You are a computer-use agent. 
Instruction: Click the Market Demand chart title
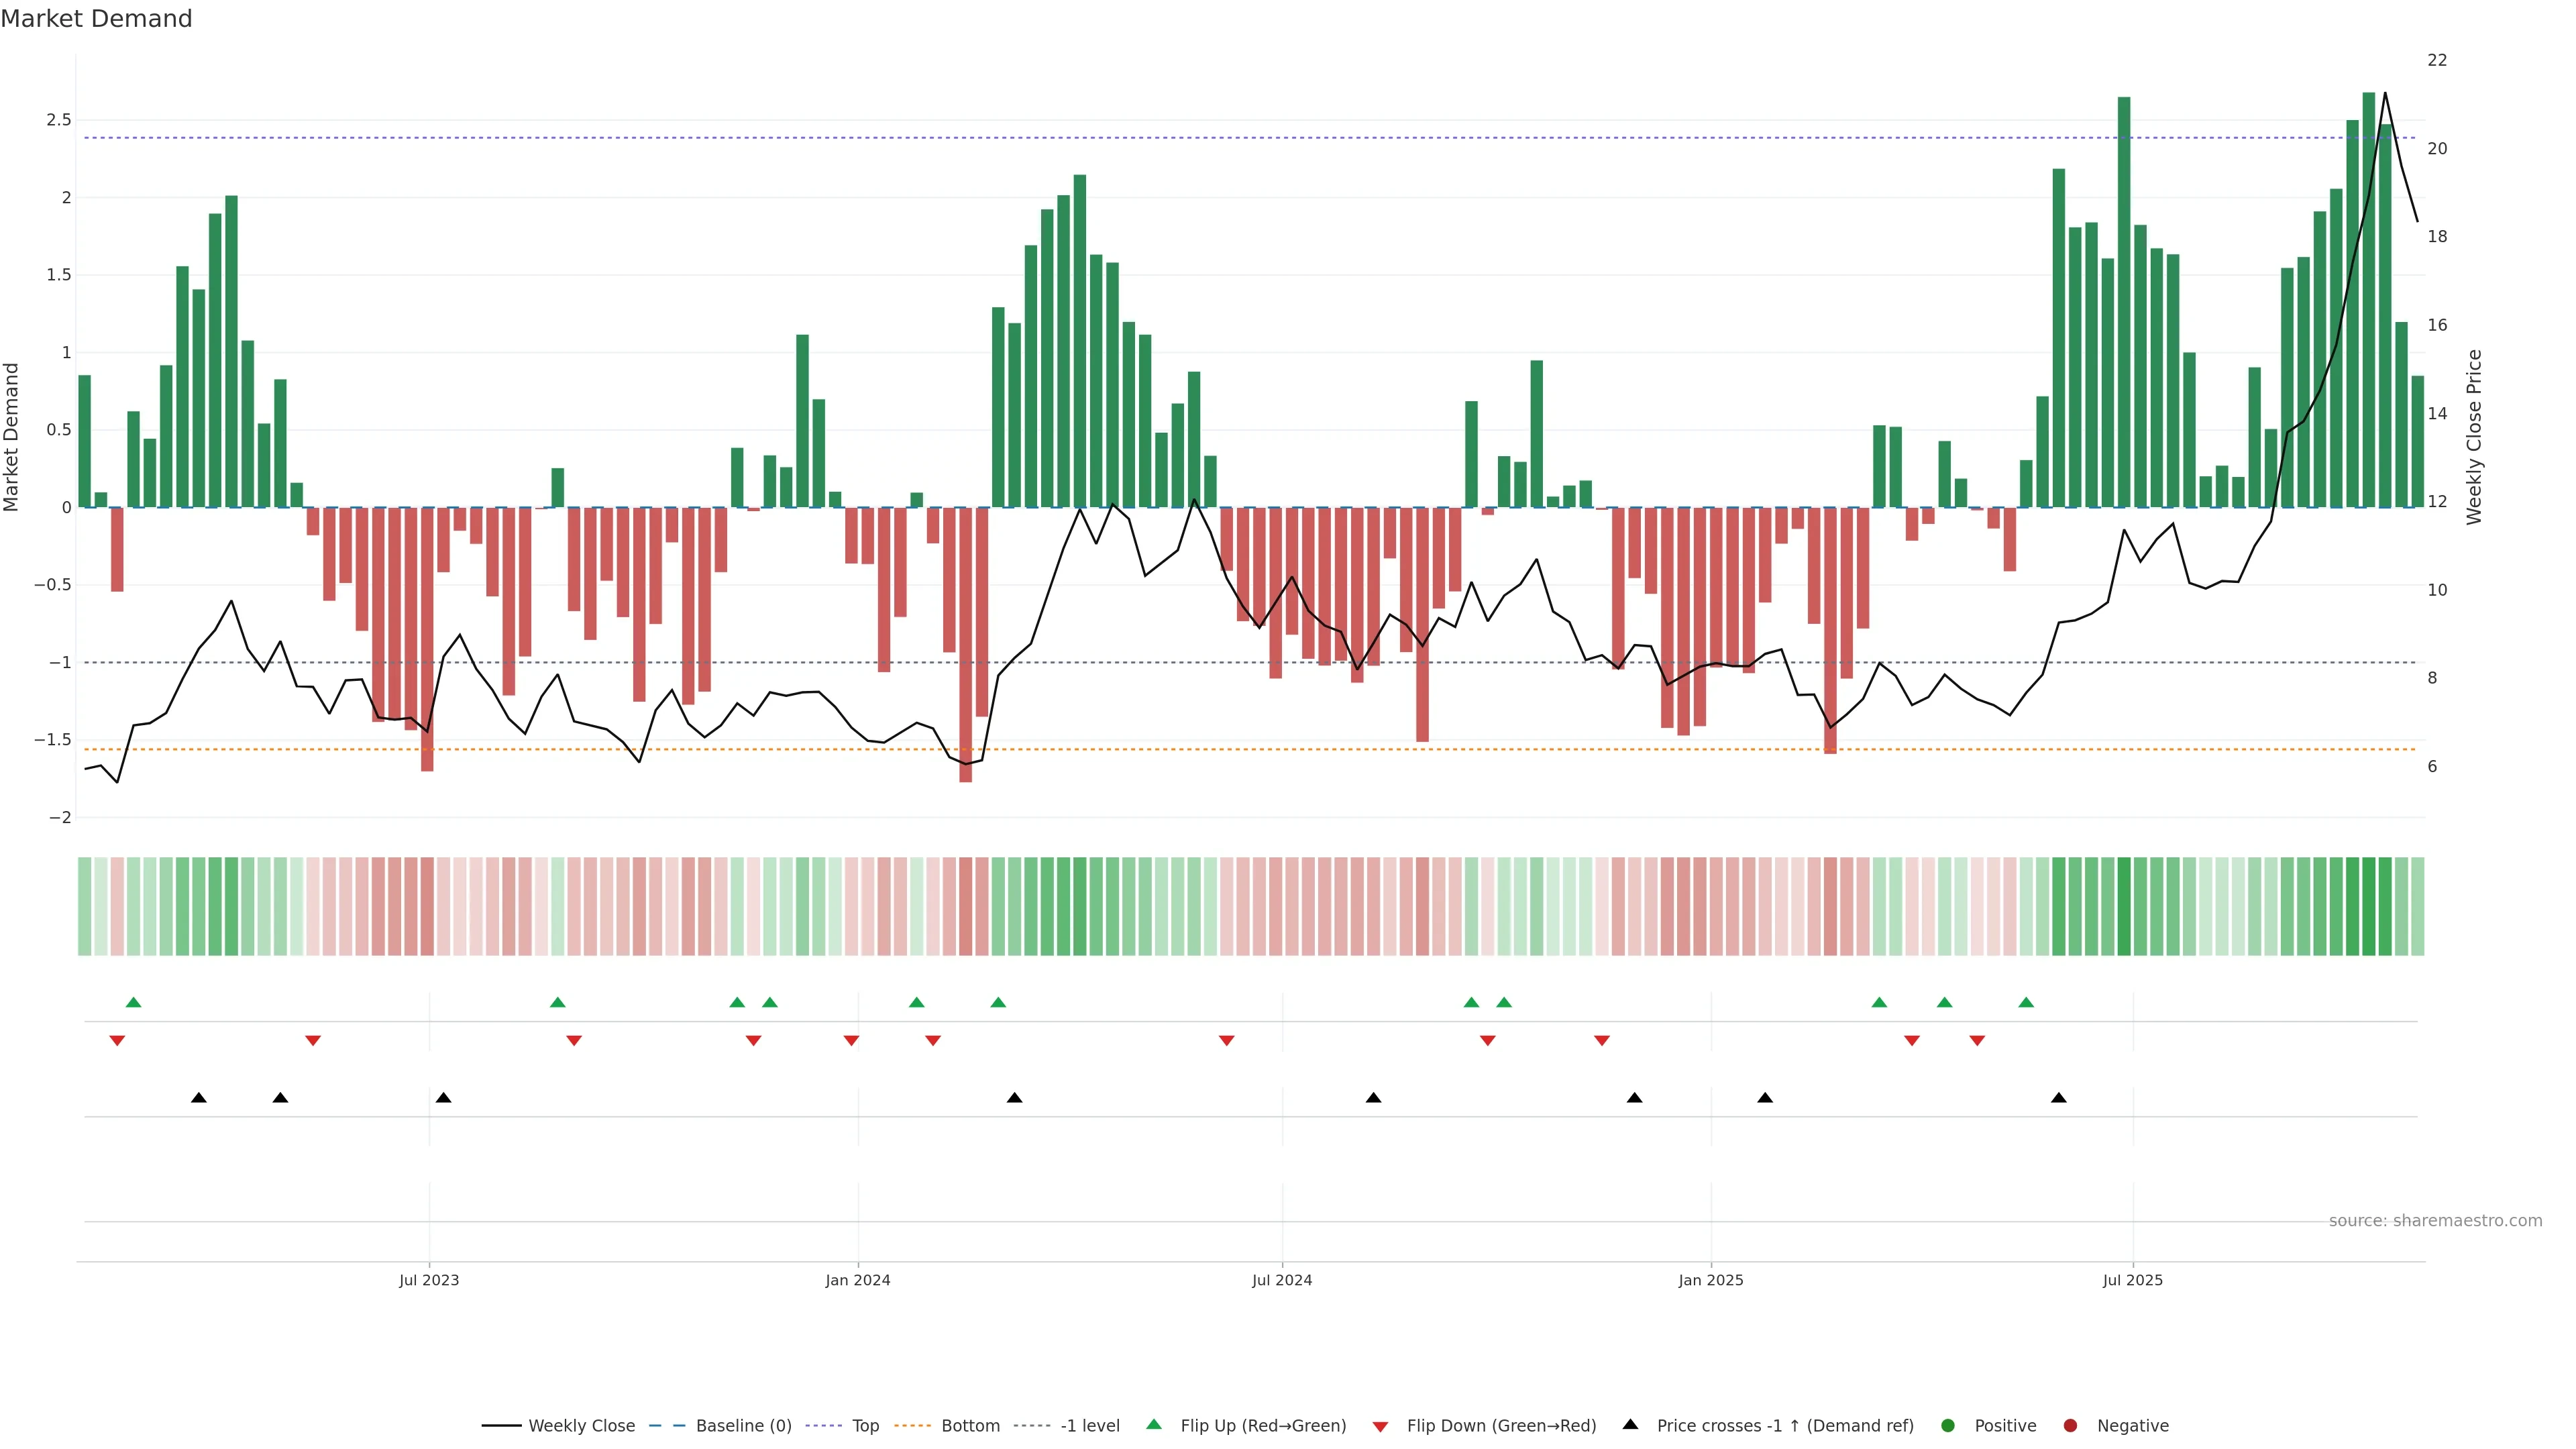coord(96,19)
